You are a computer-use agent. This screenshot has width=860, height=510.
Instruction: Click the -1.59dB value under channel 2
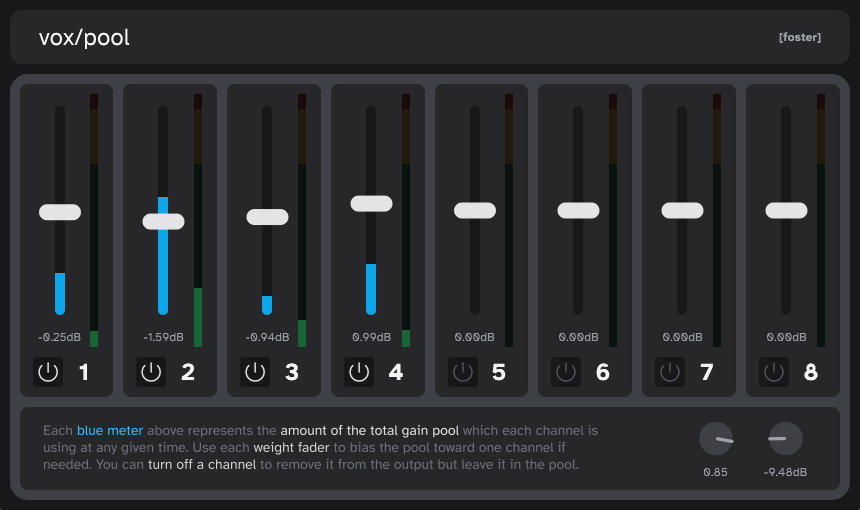click(x=163, y=337)
